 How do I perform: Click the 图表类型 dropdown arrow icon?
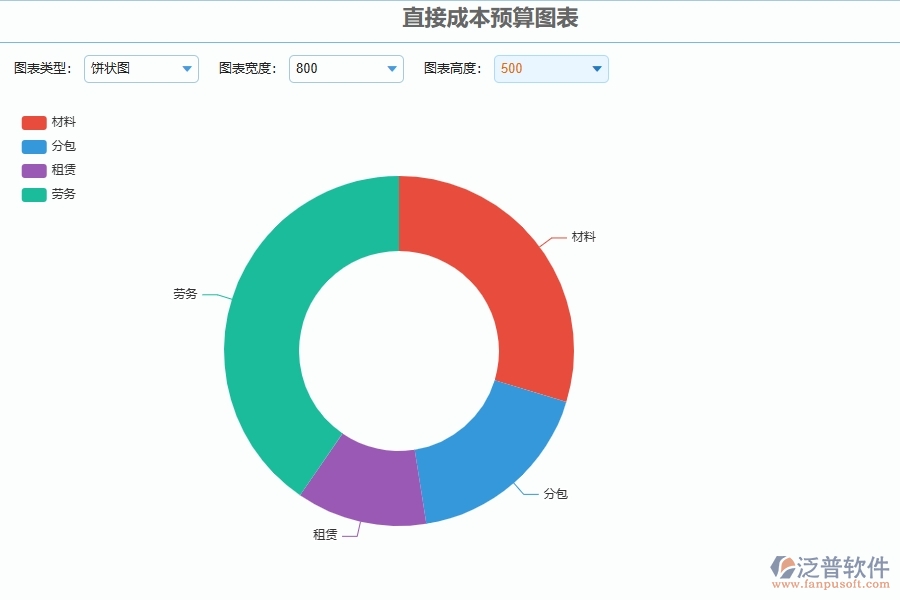point(186,69)
